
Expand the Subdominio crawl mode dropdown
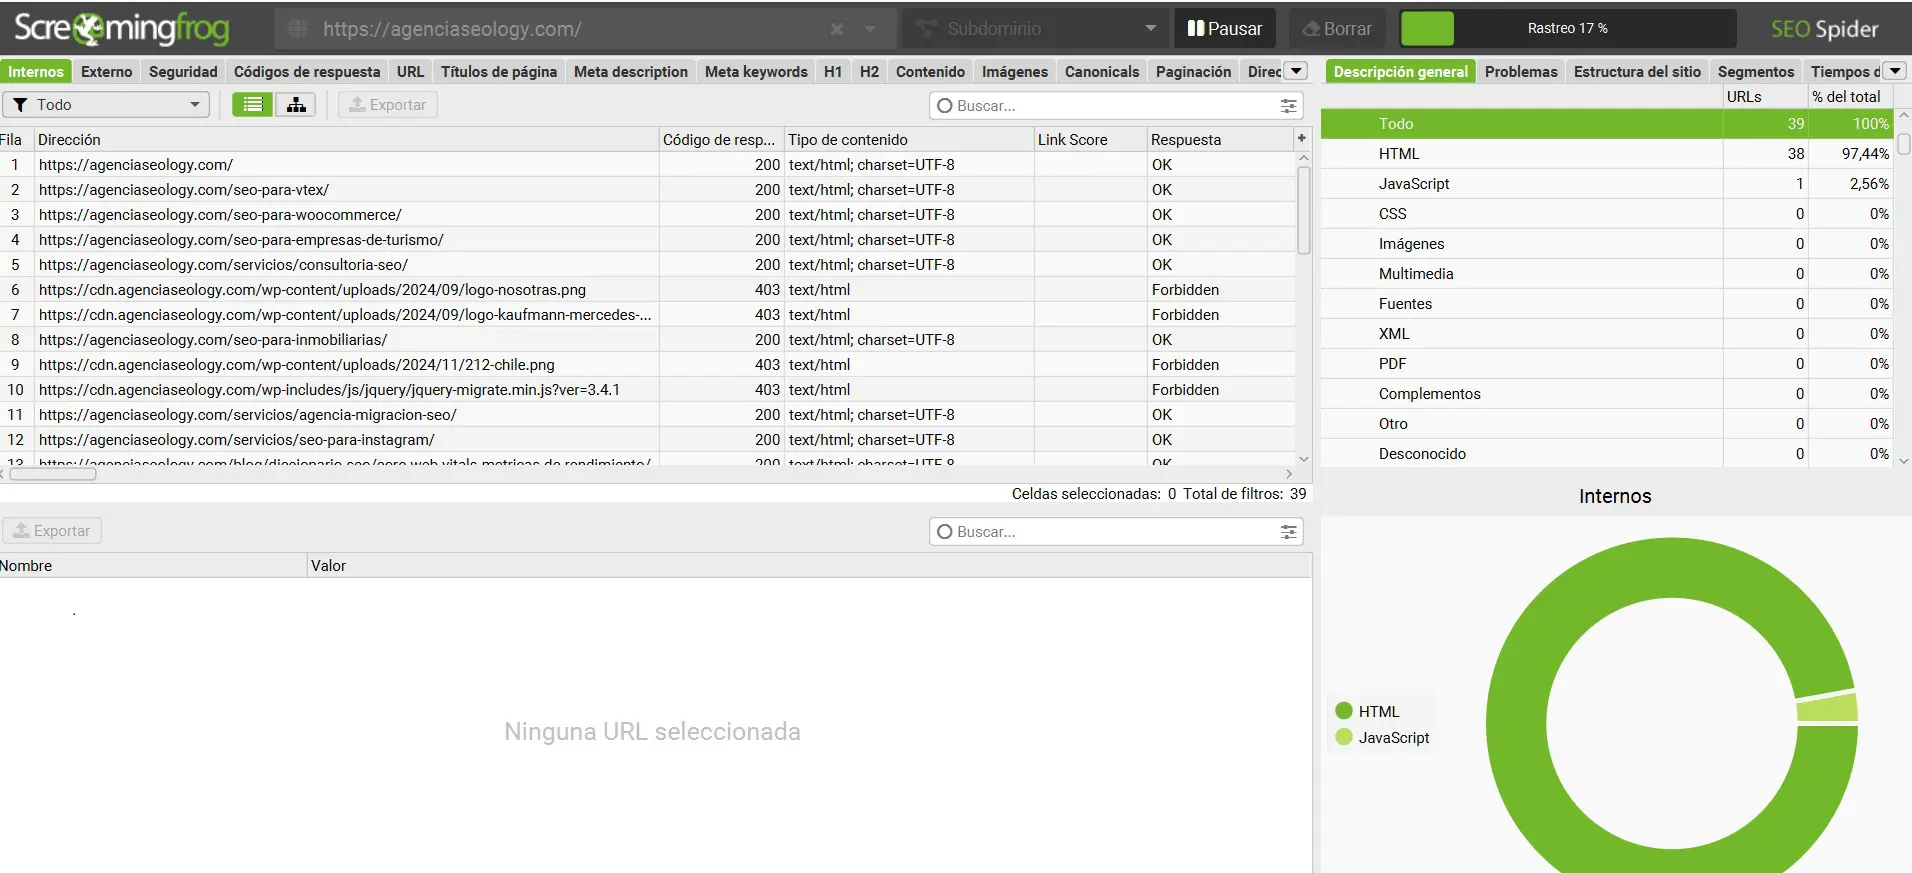tap(1150, 29)
